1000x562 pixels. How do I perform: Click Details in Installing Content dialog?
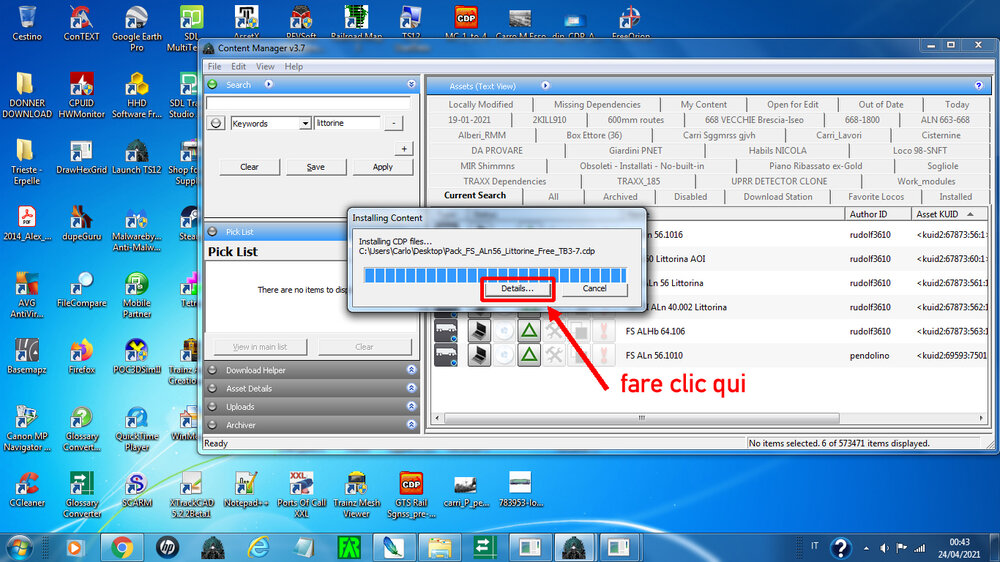pos(517,288)
